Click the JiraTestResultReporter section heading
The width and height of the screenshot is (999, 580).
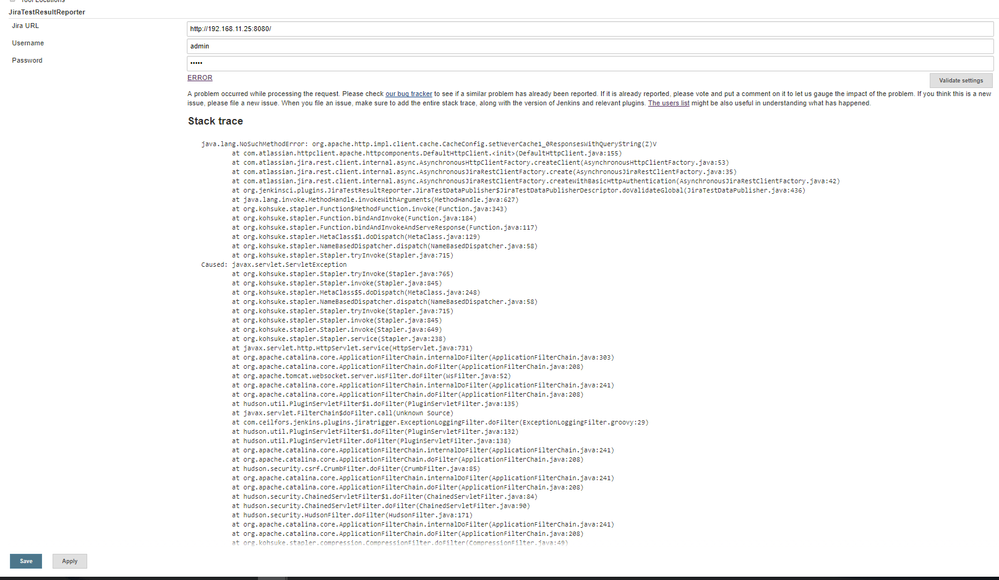(47, 12)
